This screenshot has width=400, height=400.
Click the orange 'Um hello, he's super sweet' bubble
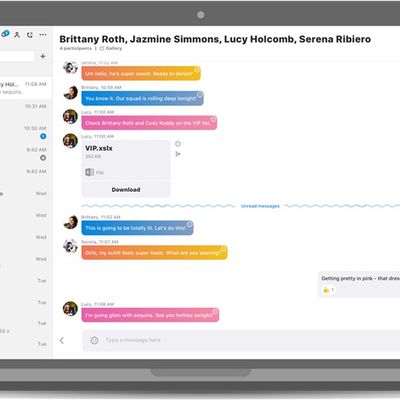point(141,73)
